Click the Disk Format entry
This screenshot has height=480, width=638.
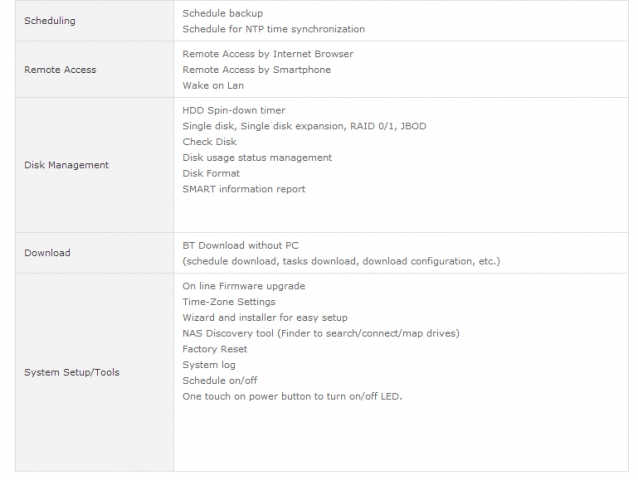coord(211,174)
